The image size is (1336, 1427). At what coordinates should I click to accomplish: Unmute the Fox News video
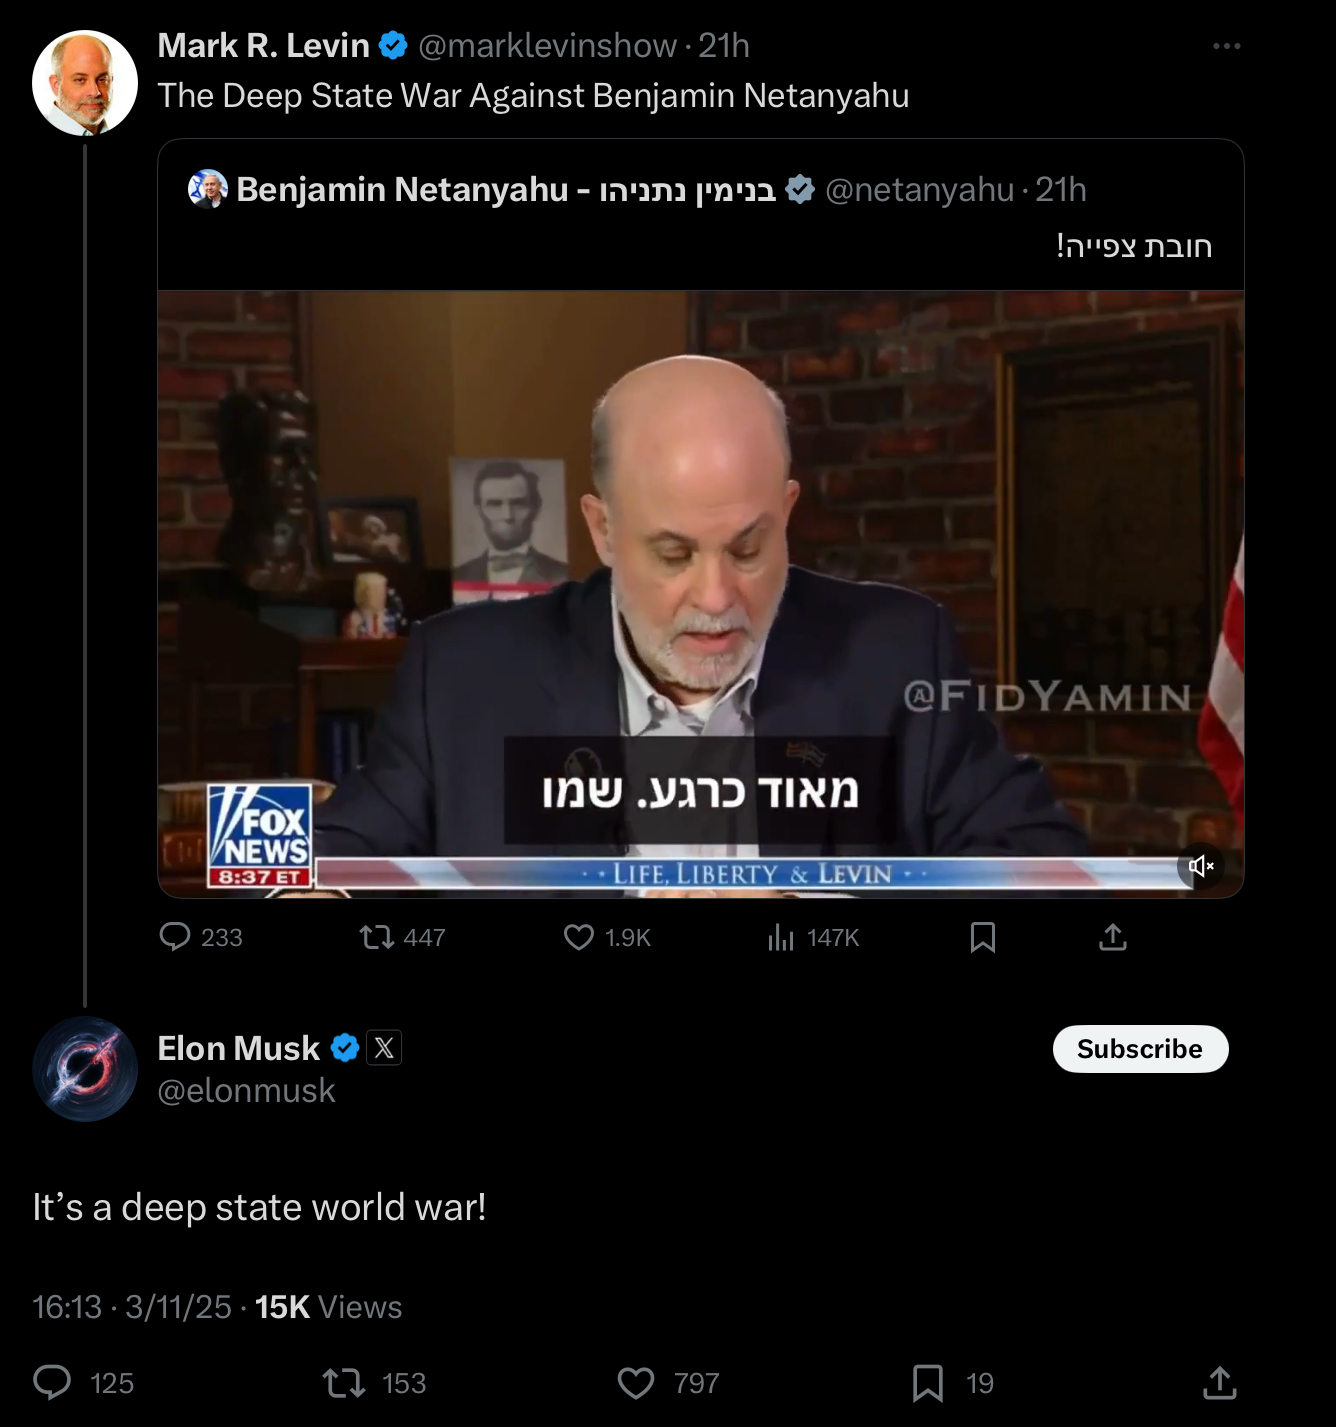click(1201, 866)
